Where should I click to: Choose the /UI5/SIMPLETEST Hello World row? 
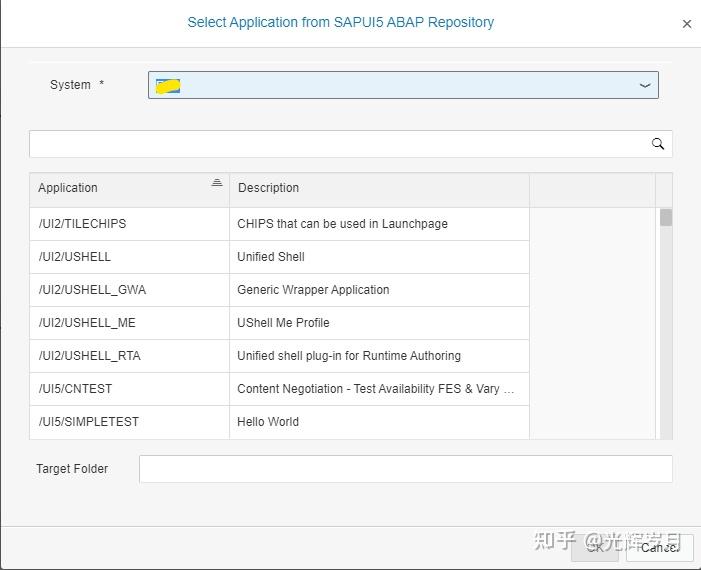89,422
